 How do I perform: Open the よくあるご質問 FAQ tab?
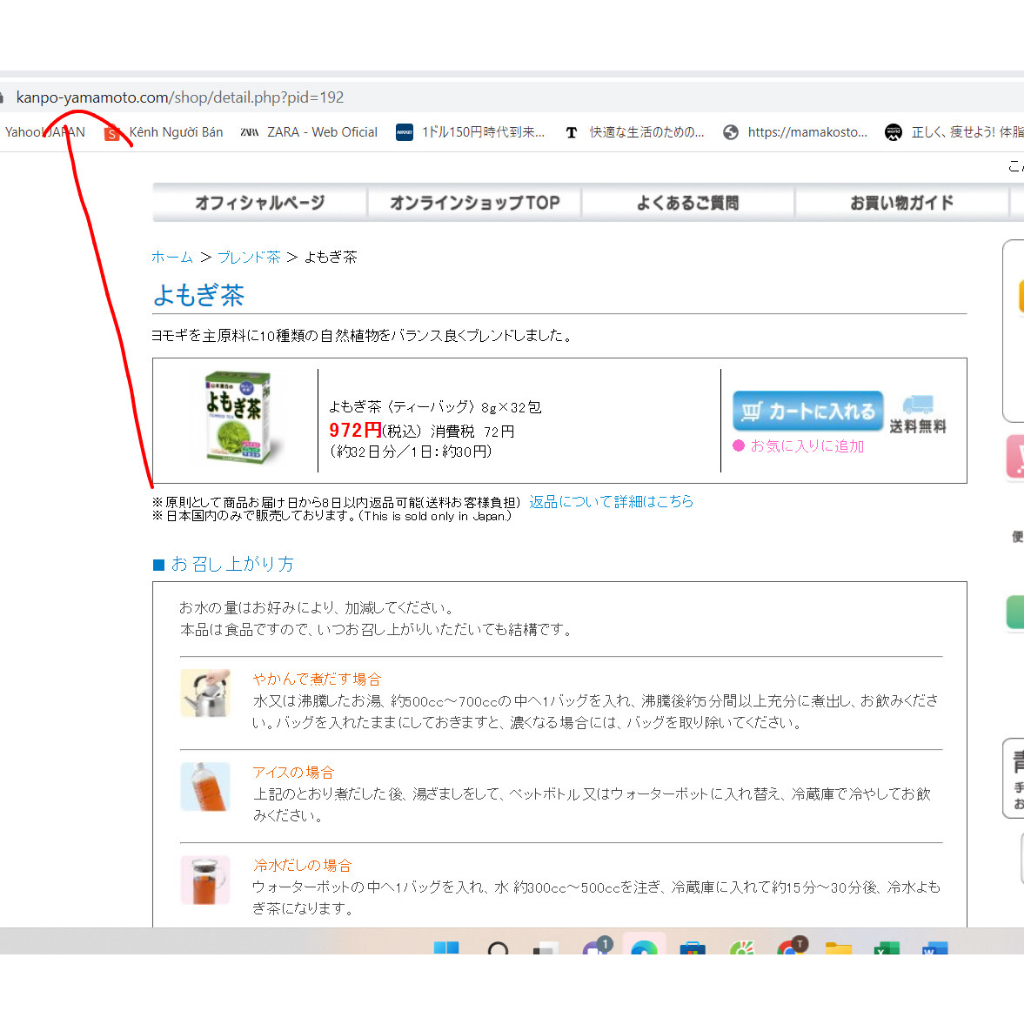coord(688,203)
